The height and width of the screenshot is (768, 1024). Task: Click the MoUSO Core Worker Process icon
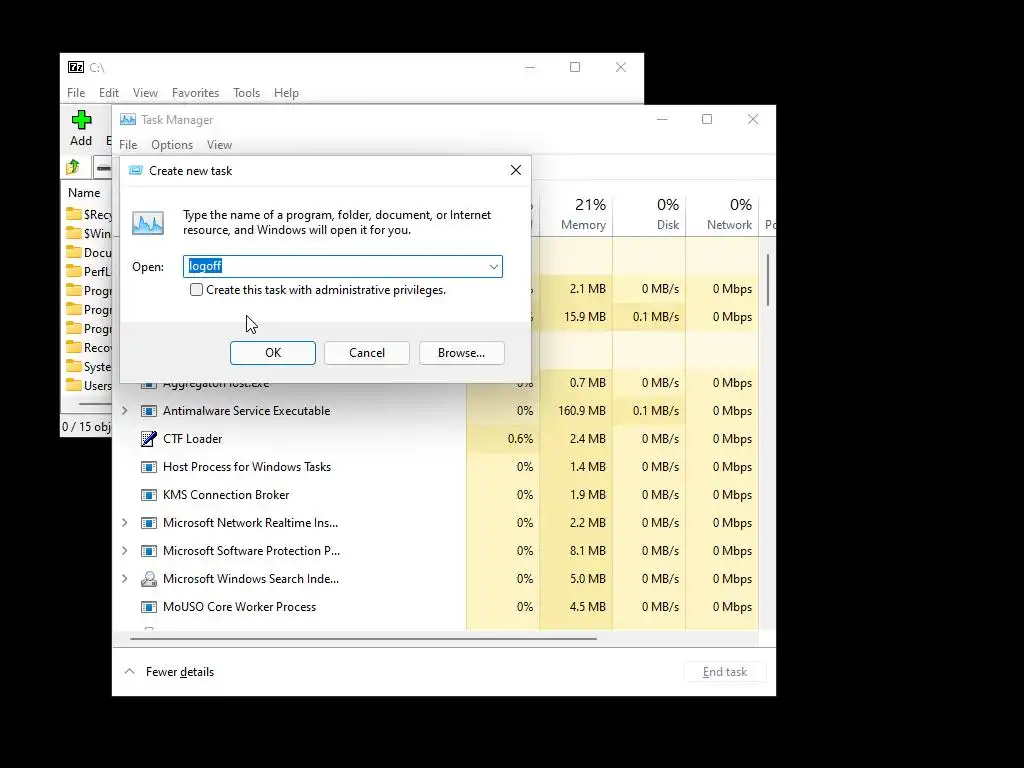(149, 607)
